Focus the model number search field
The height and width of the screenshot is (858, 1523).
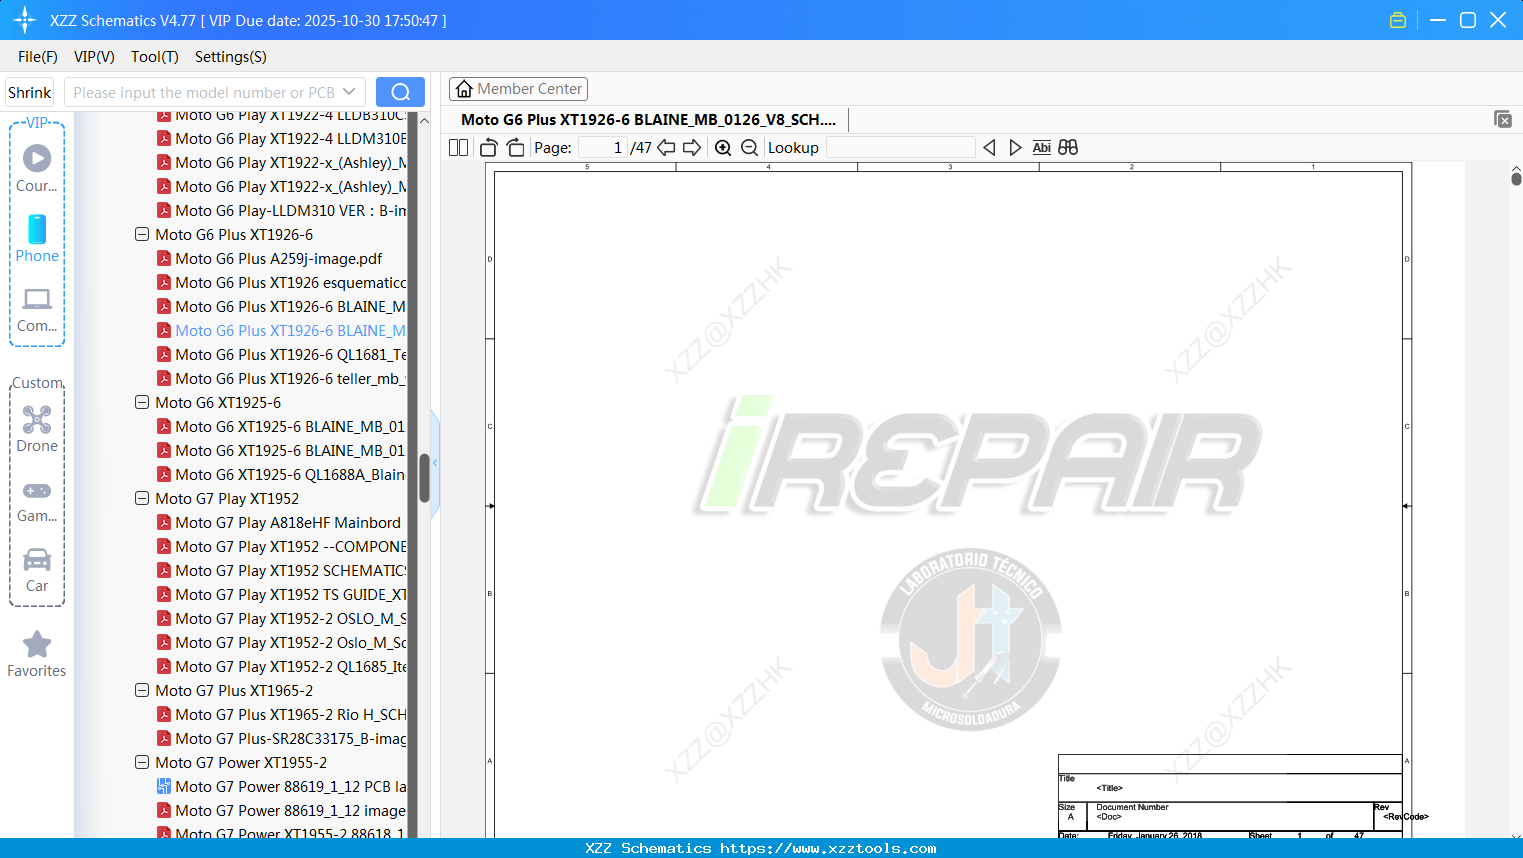(204, 92)
